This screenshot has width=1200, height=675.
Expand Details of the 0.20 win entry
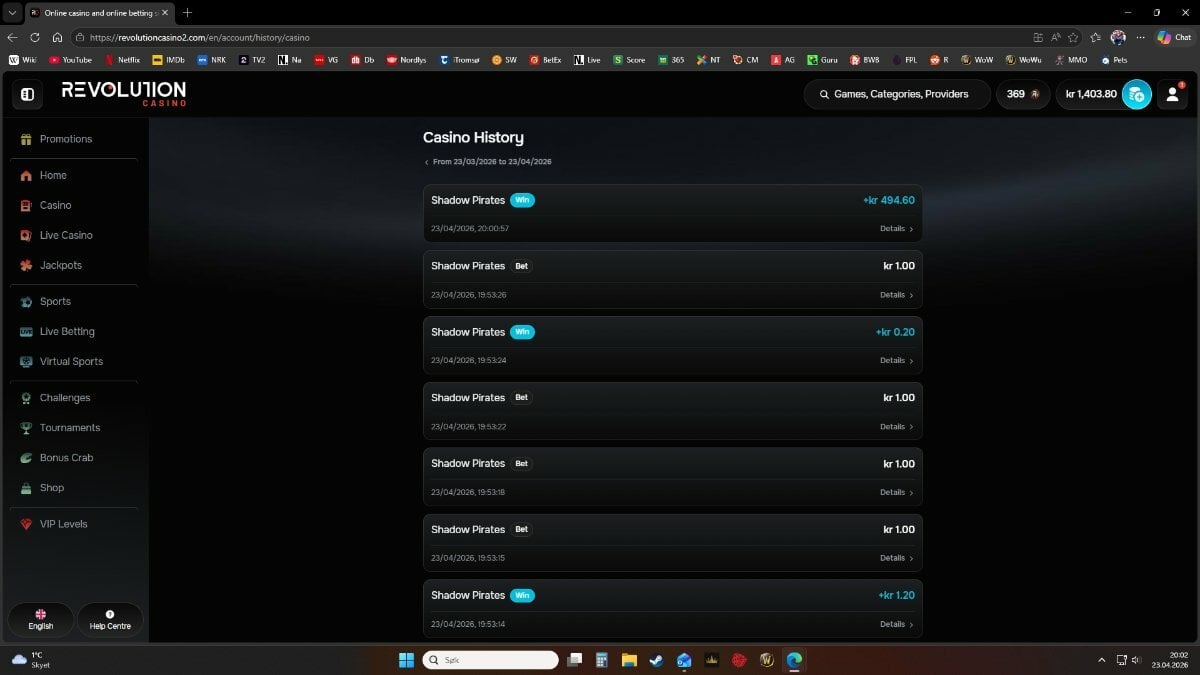896,360
